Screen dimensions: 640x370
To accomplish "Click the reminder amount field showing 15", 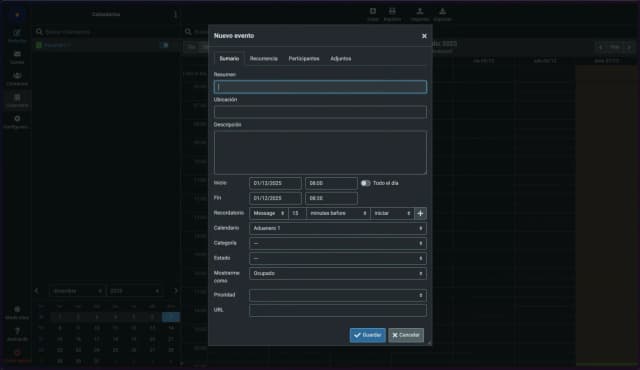I will tap(297, 213).
